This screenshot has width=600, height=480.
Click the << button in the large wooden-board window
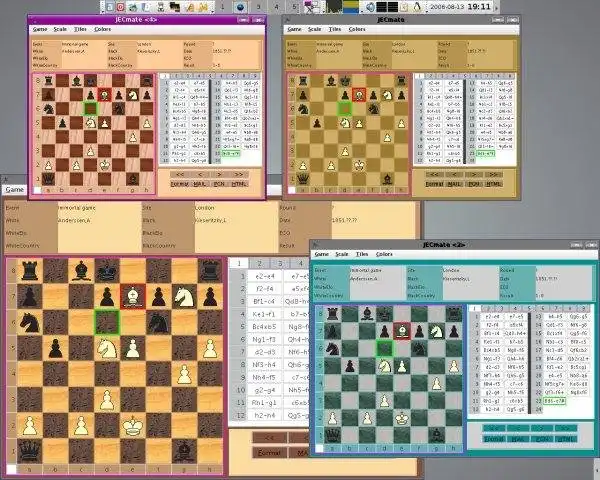(x=269, y=438)
